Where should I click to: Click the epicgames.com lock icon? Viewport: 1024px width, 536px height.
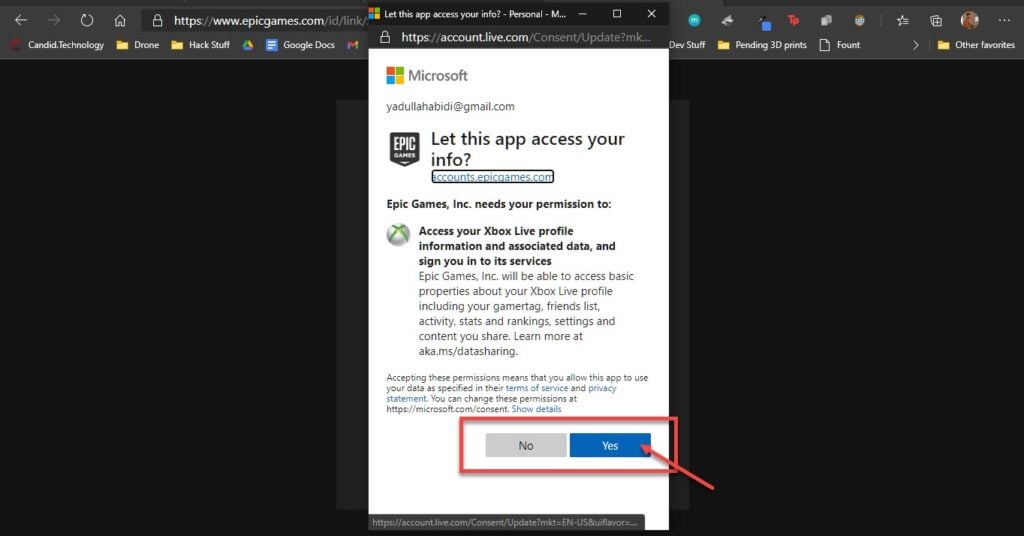point(157,20)
